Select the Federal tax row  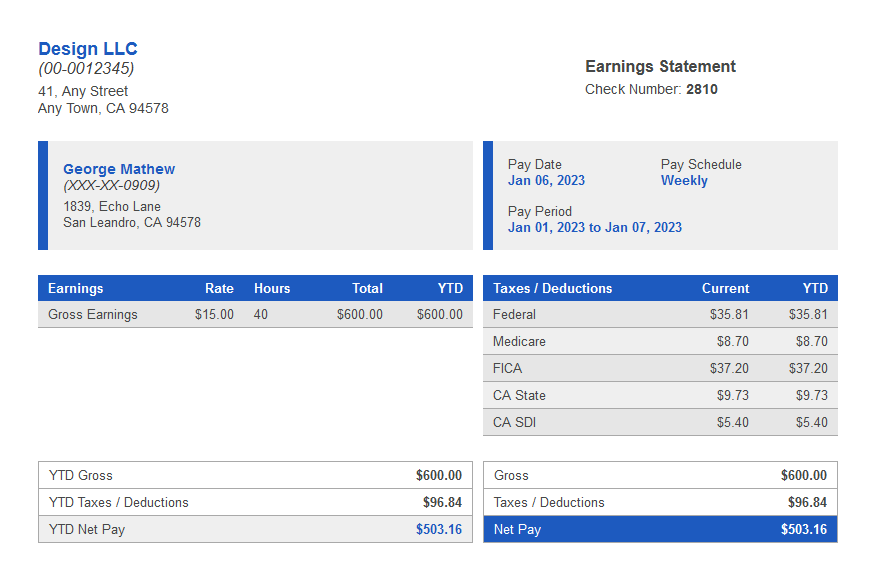pos(510,314)
